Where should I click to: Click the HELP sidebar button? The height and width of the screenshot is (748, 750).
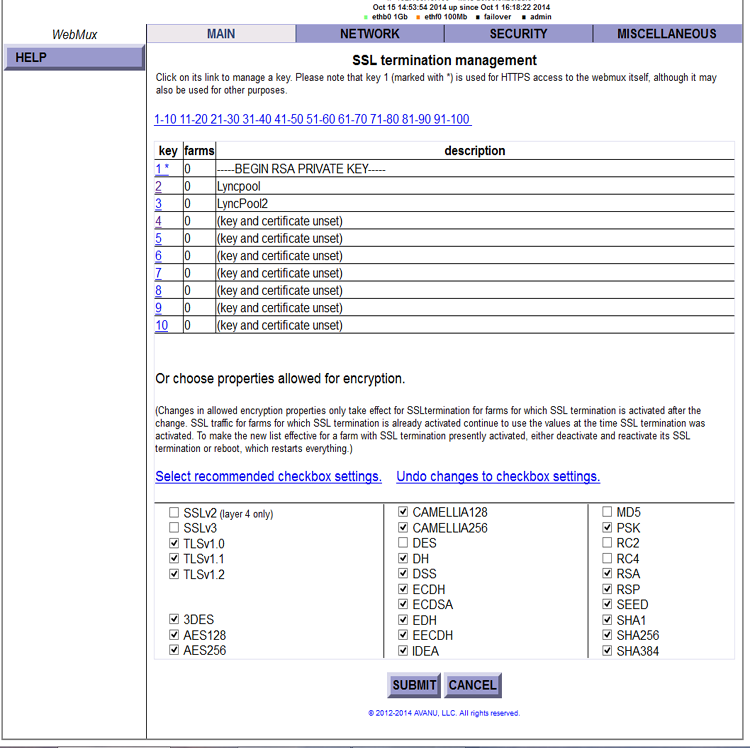74,57
